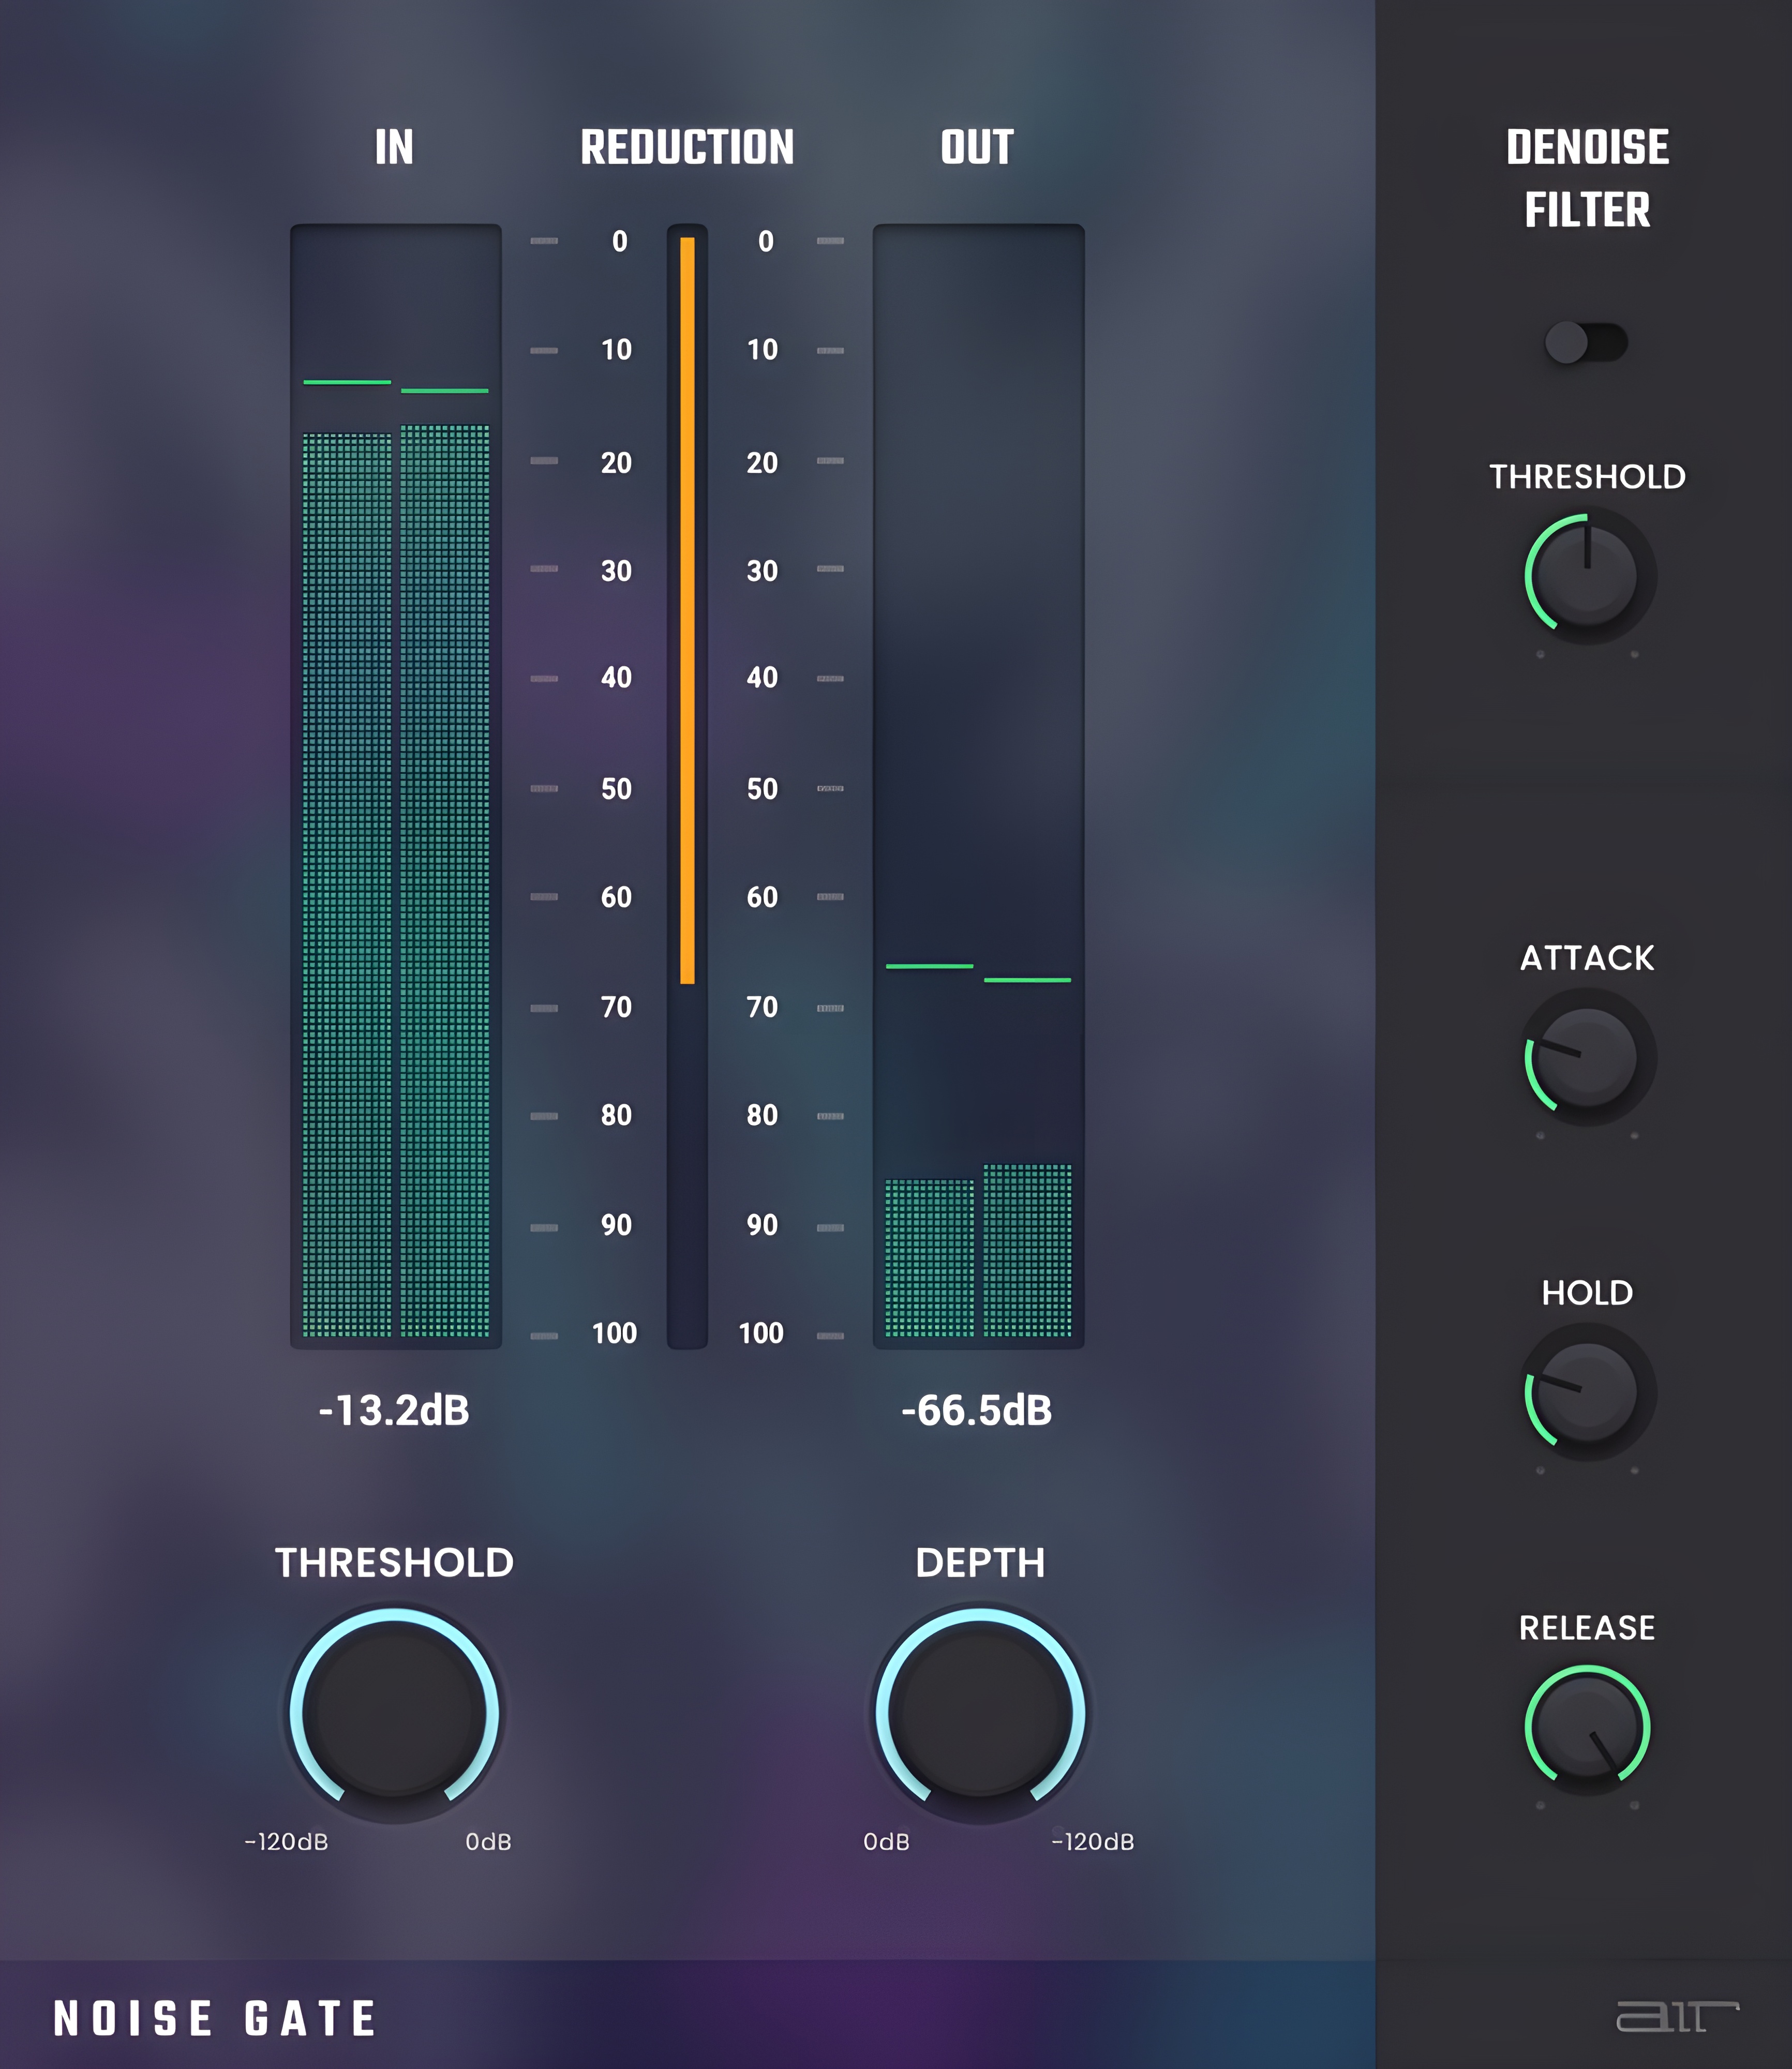Click the -120dB label under Threshold knob
Viewport: 1792px width, 2069px height.
[287, 1842]
